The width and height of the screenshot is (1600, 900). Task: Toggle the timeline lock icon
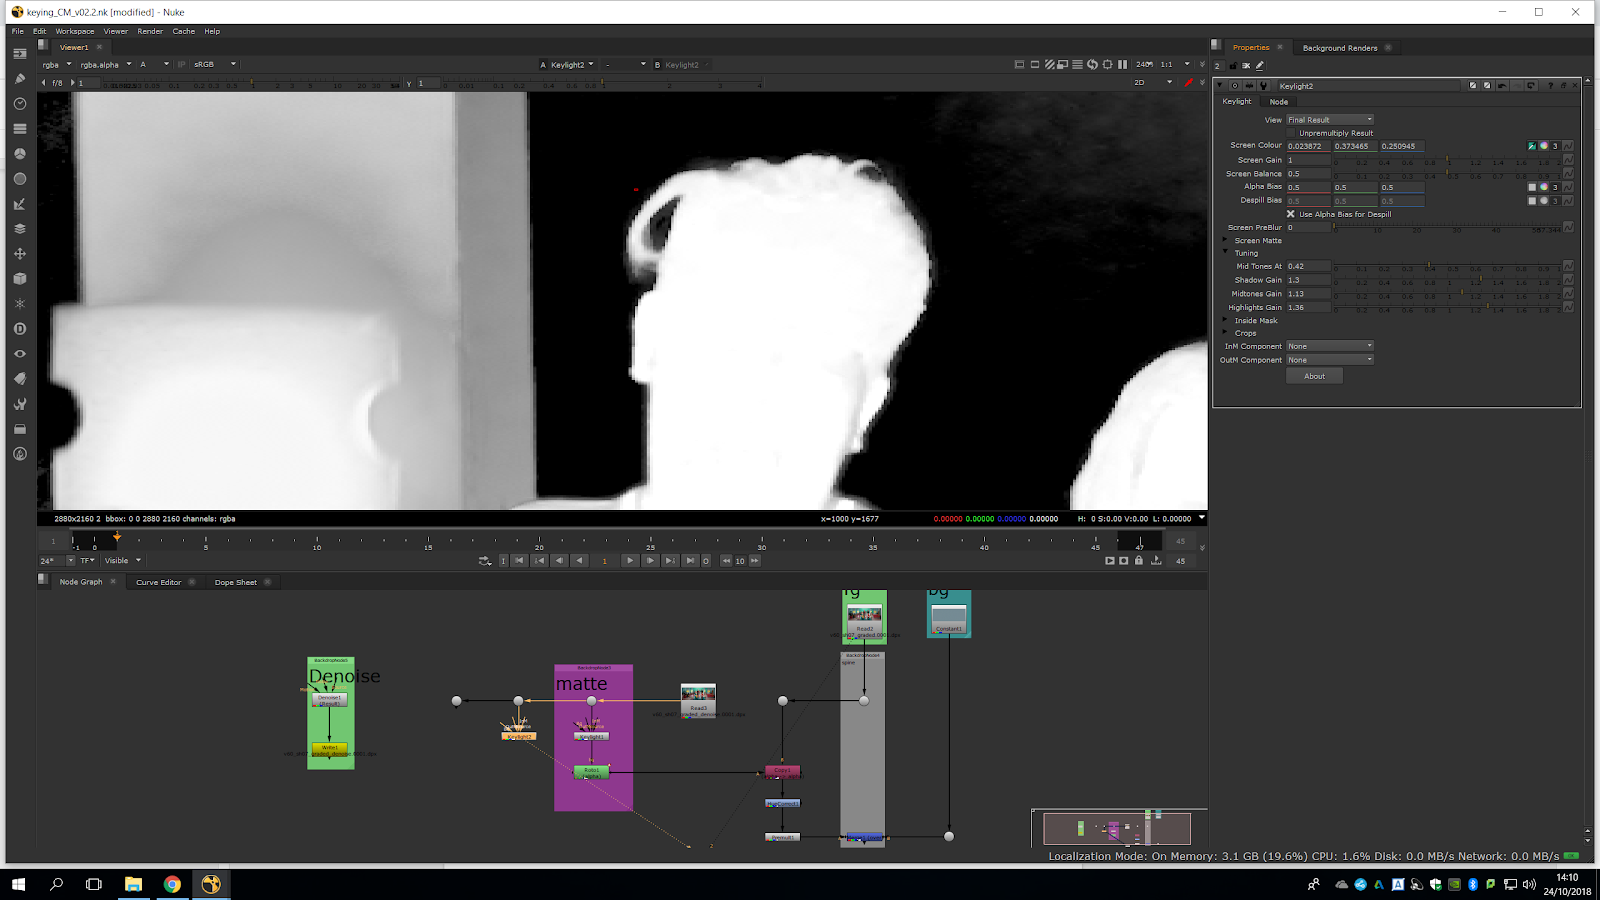tap(1138, 561)
